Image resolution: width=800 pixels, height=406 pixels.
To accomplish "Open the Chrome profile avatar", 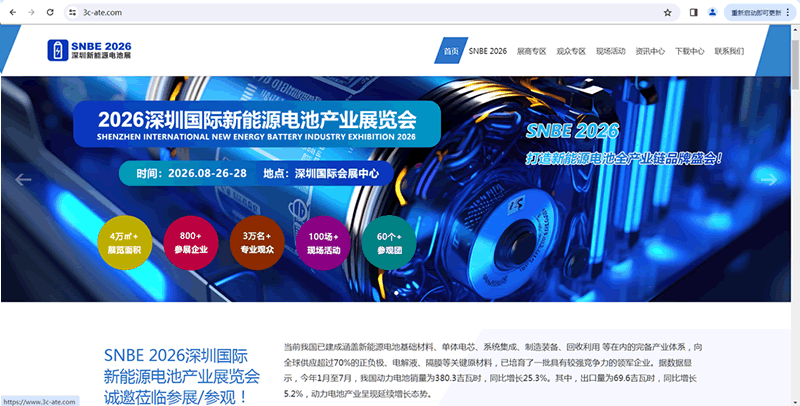I will 712,12.
